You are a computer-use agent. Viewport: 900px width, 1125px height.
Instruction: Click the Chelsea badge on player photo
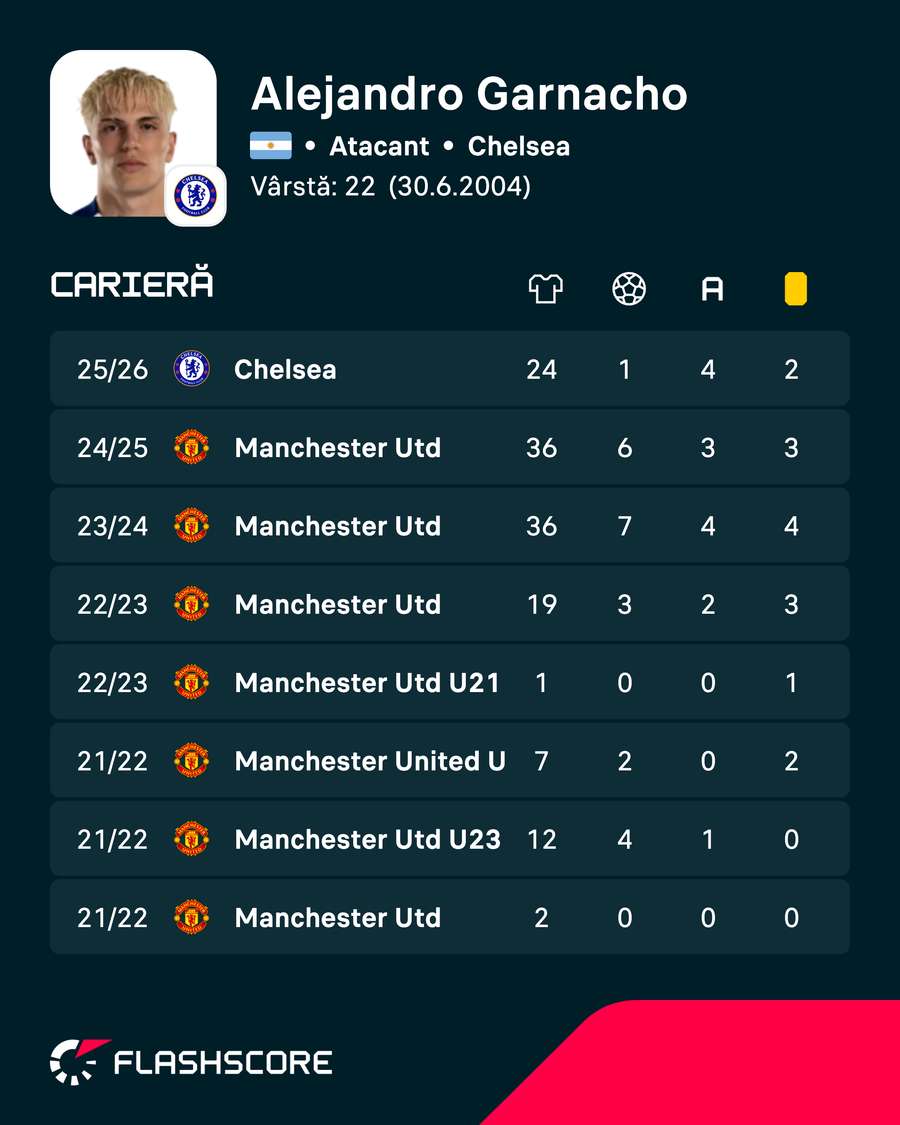[195, 196]
